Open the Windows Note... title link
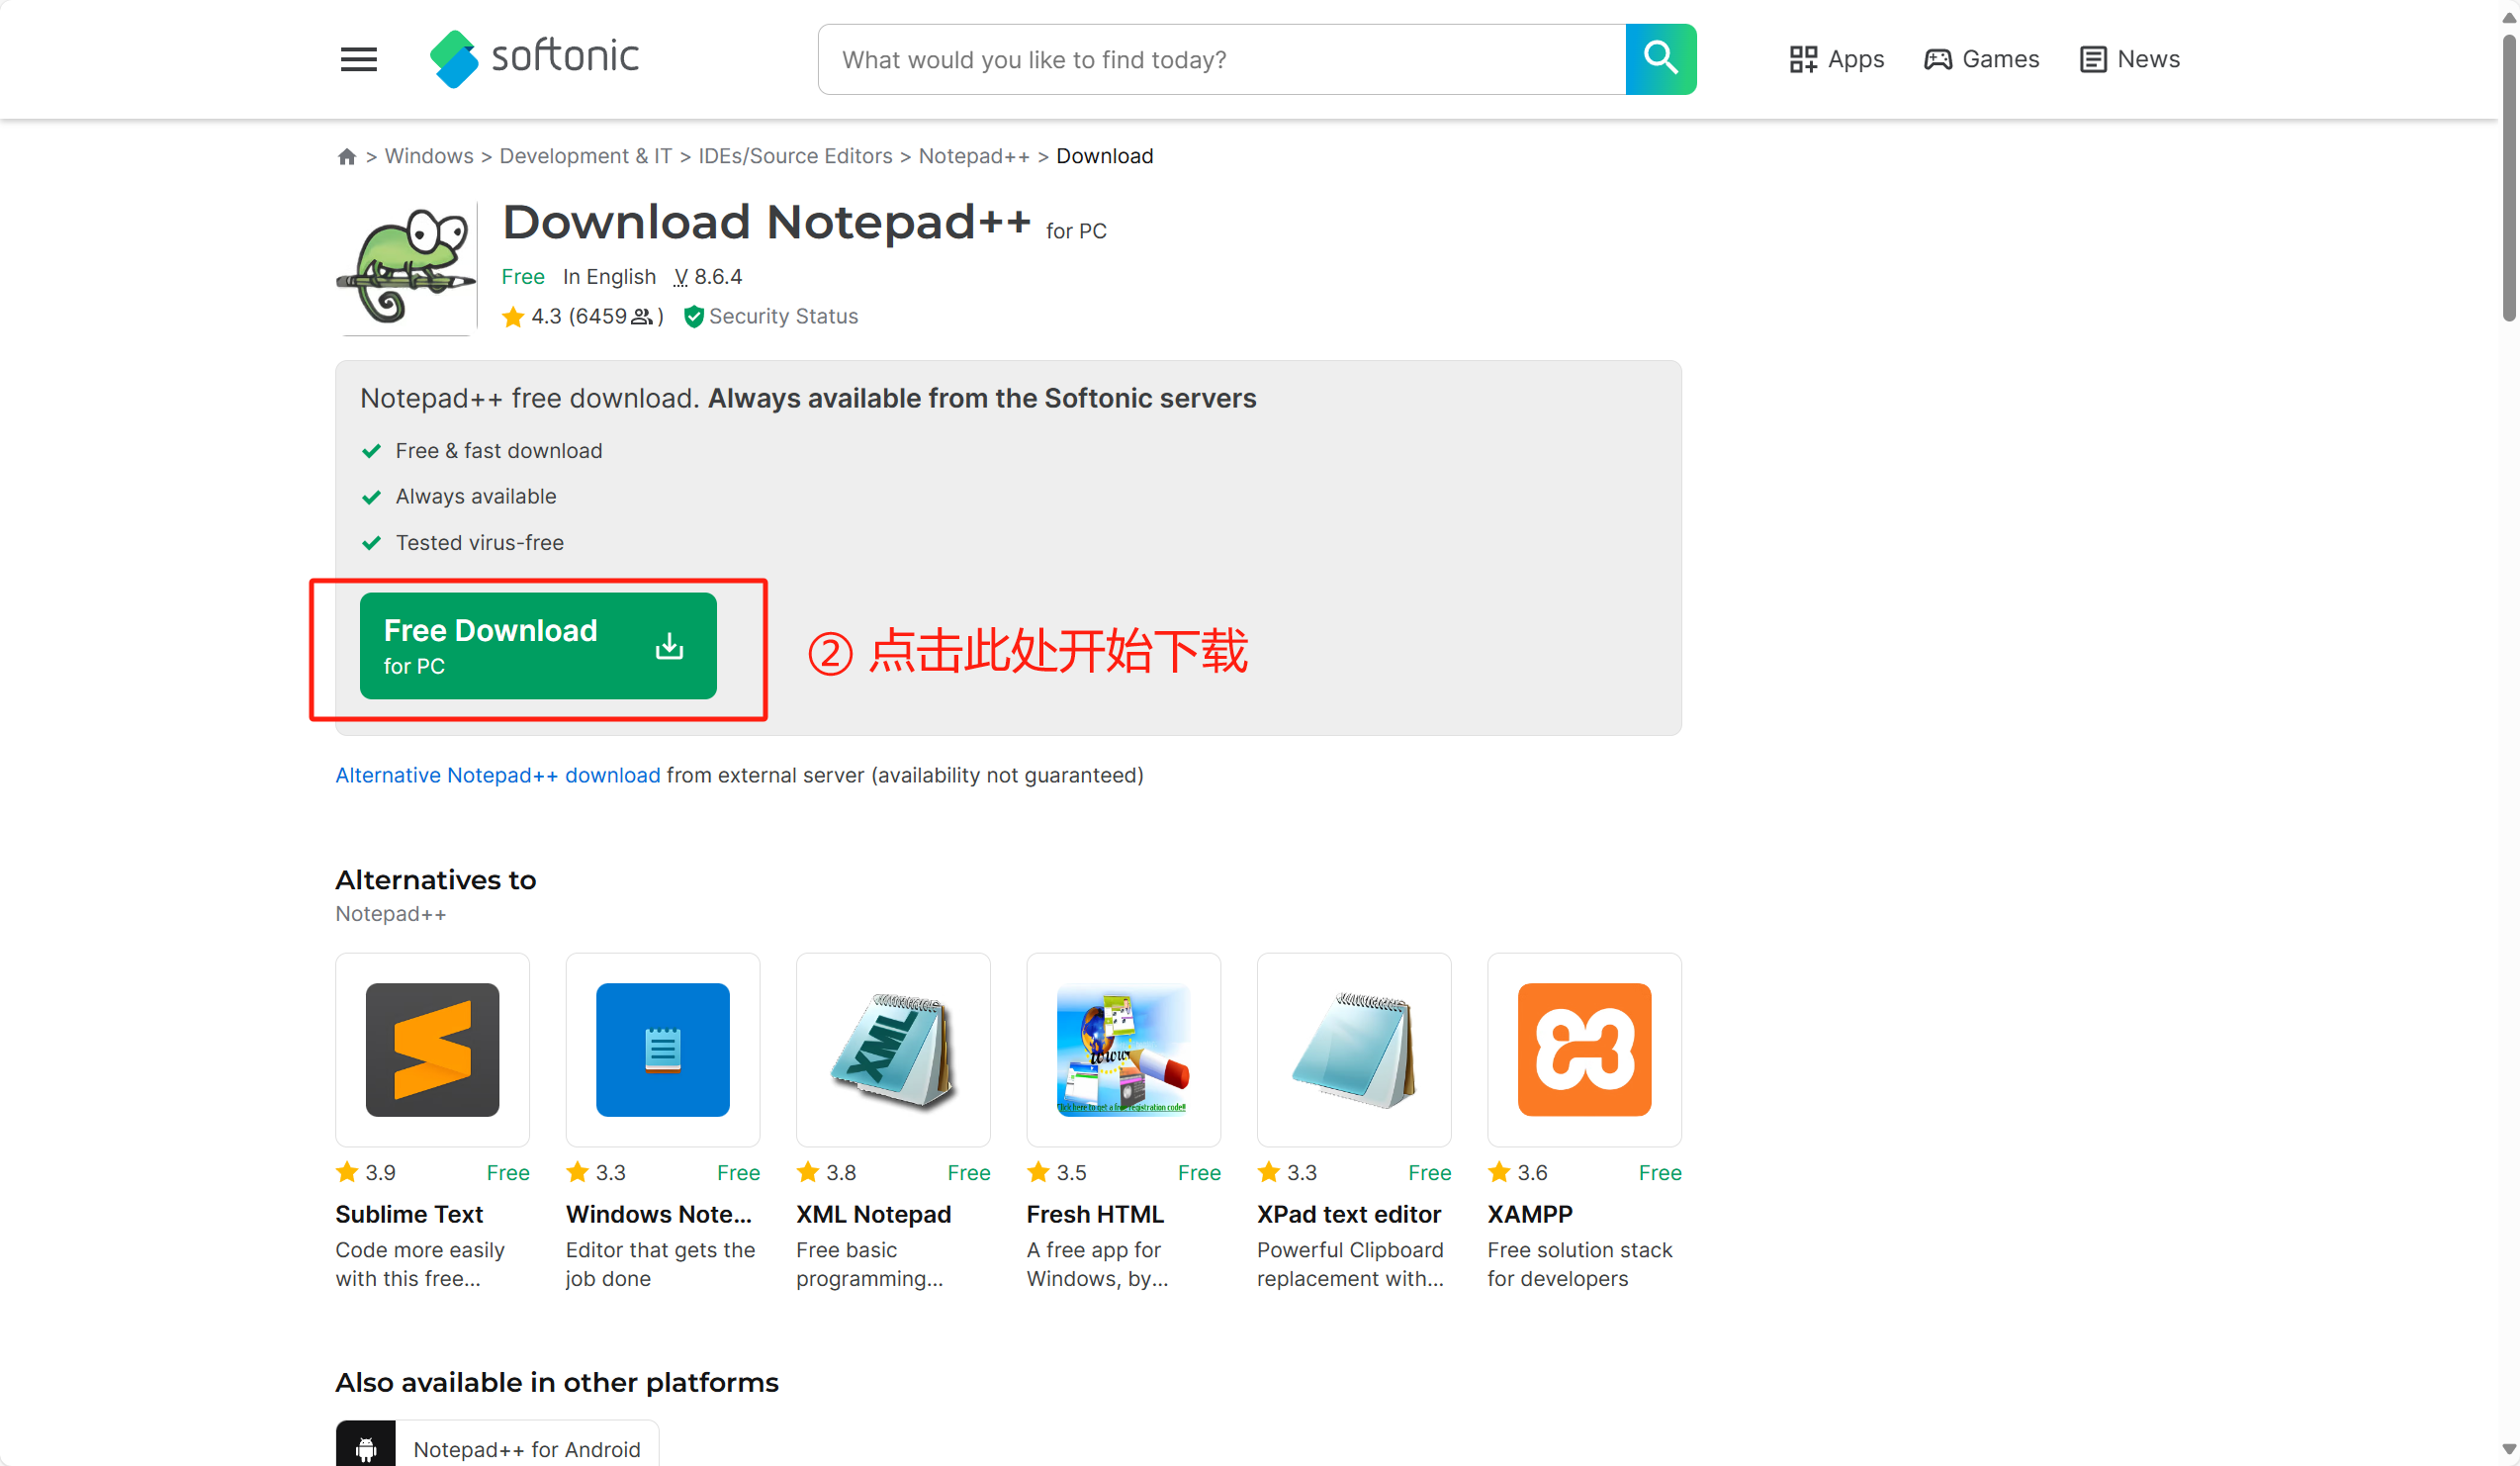The image size is (2520, 1466). pos(659,1214)
